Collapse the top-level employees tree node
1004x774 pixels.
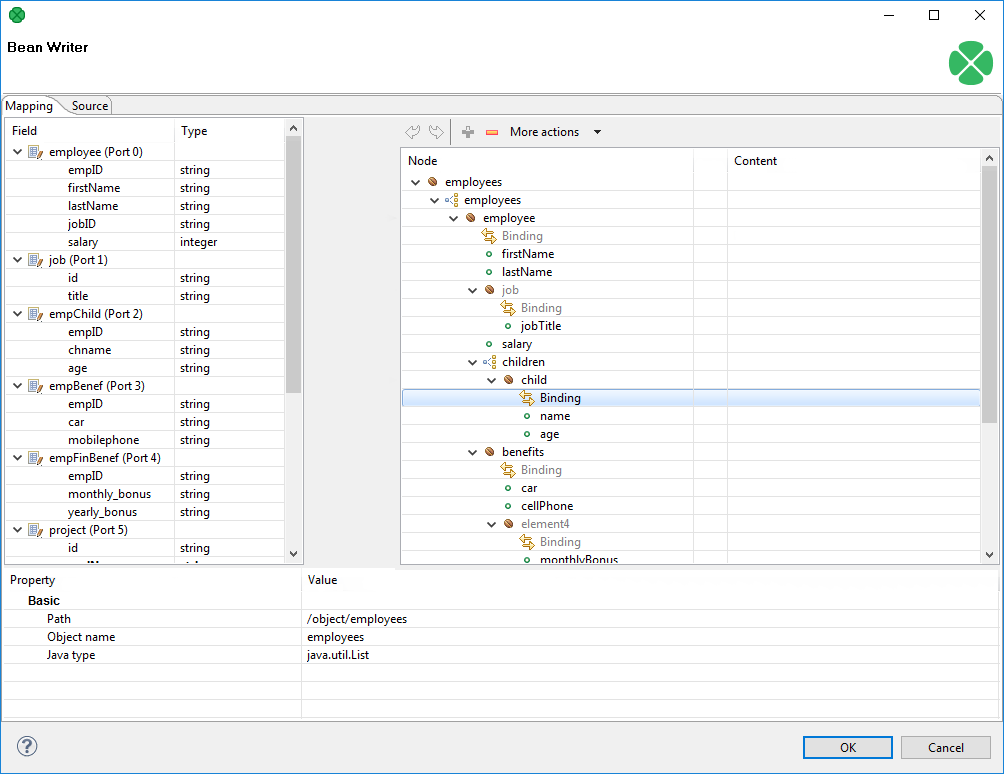(414, 181)
